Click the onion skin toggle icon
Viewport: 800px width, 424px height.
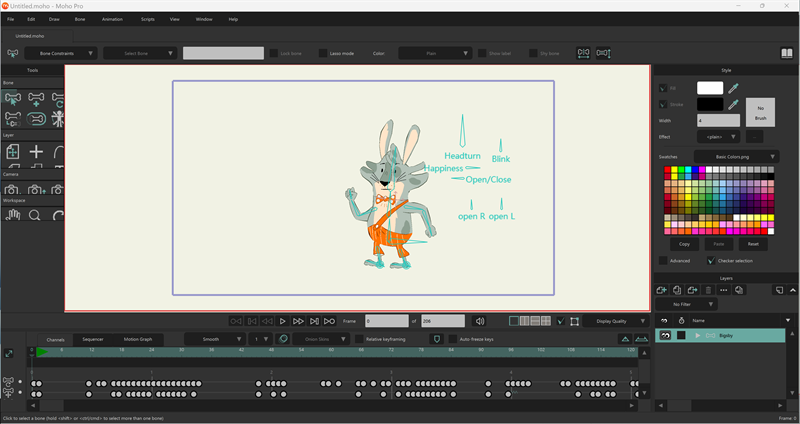tap(283, 339)
